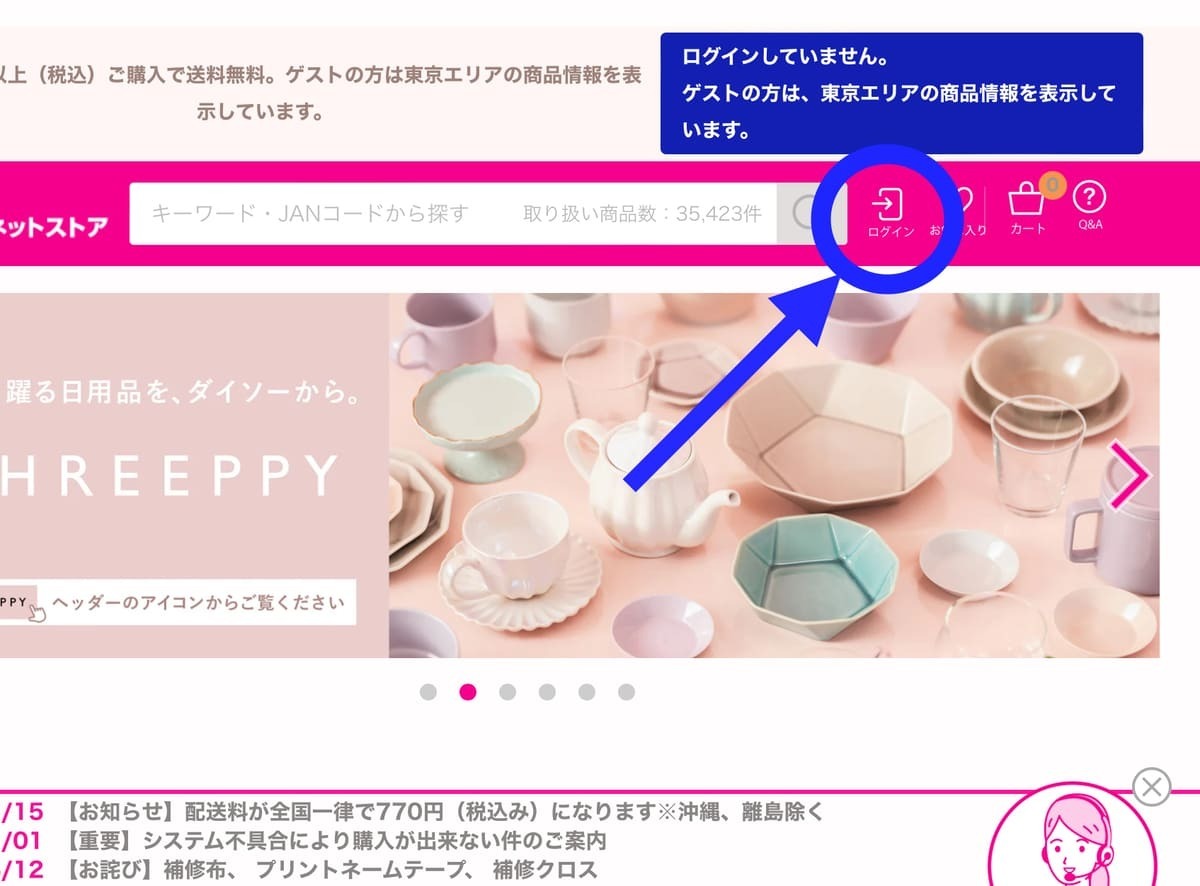Open the 補修布 apology notice link

point(331,870)
